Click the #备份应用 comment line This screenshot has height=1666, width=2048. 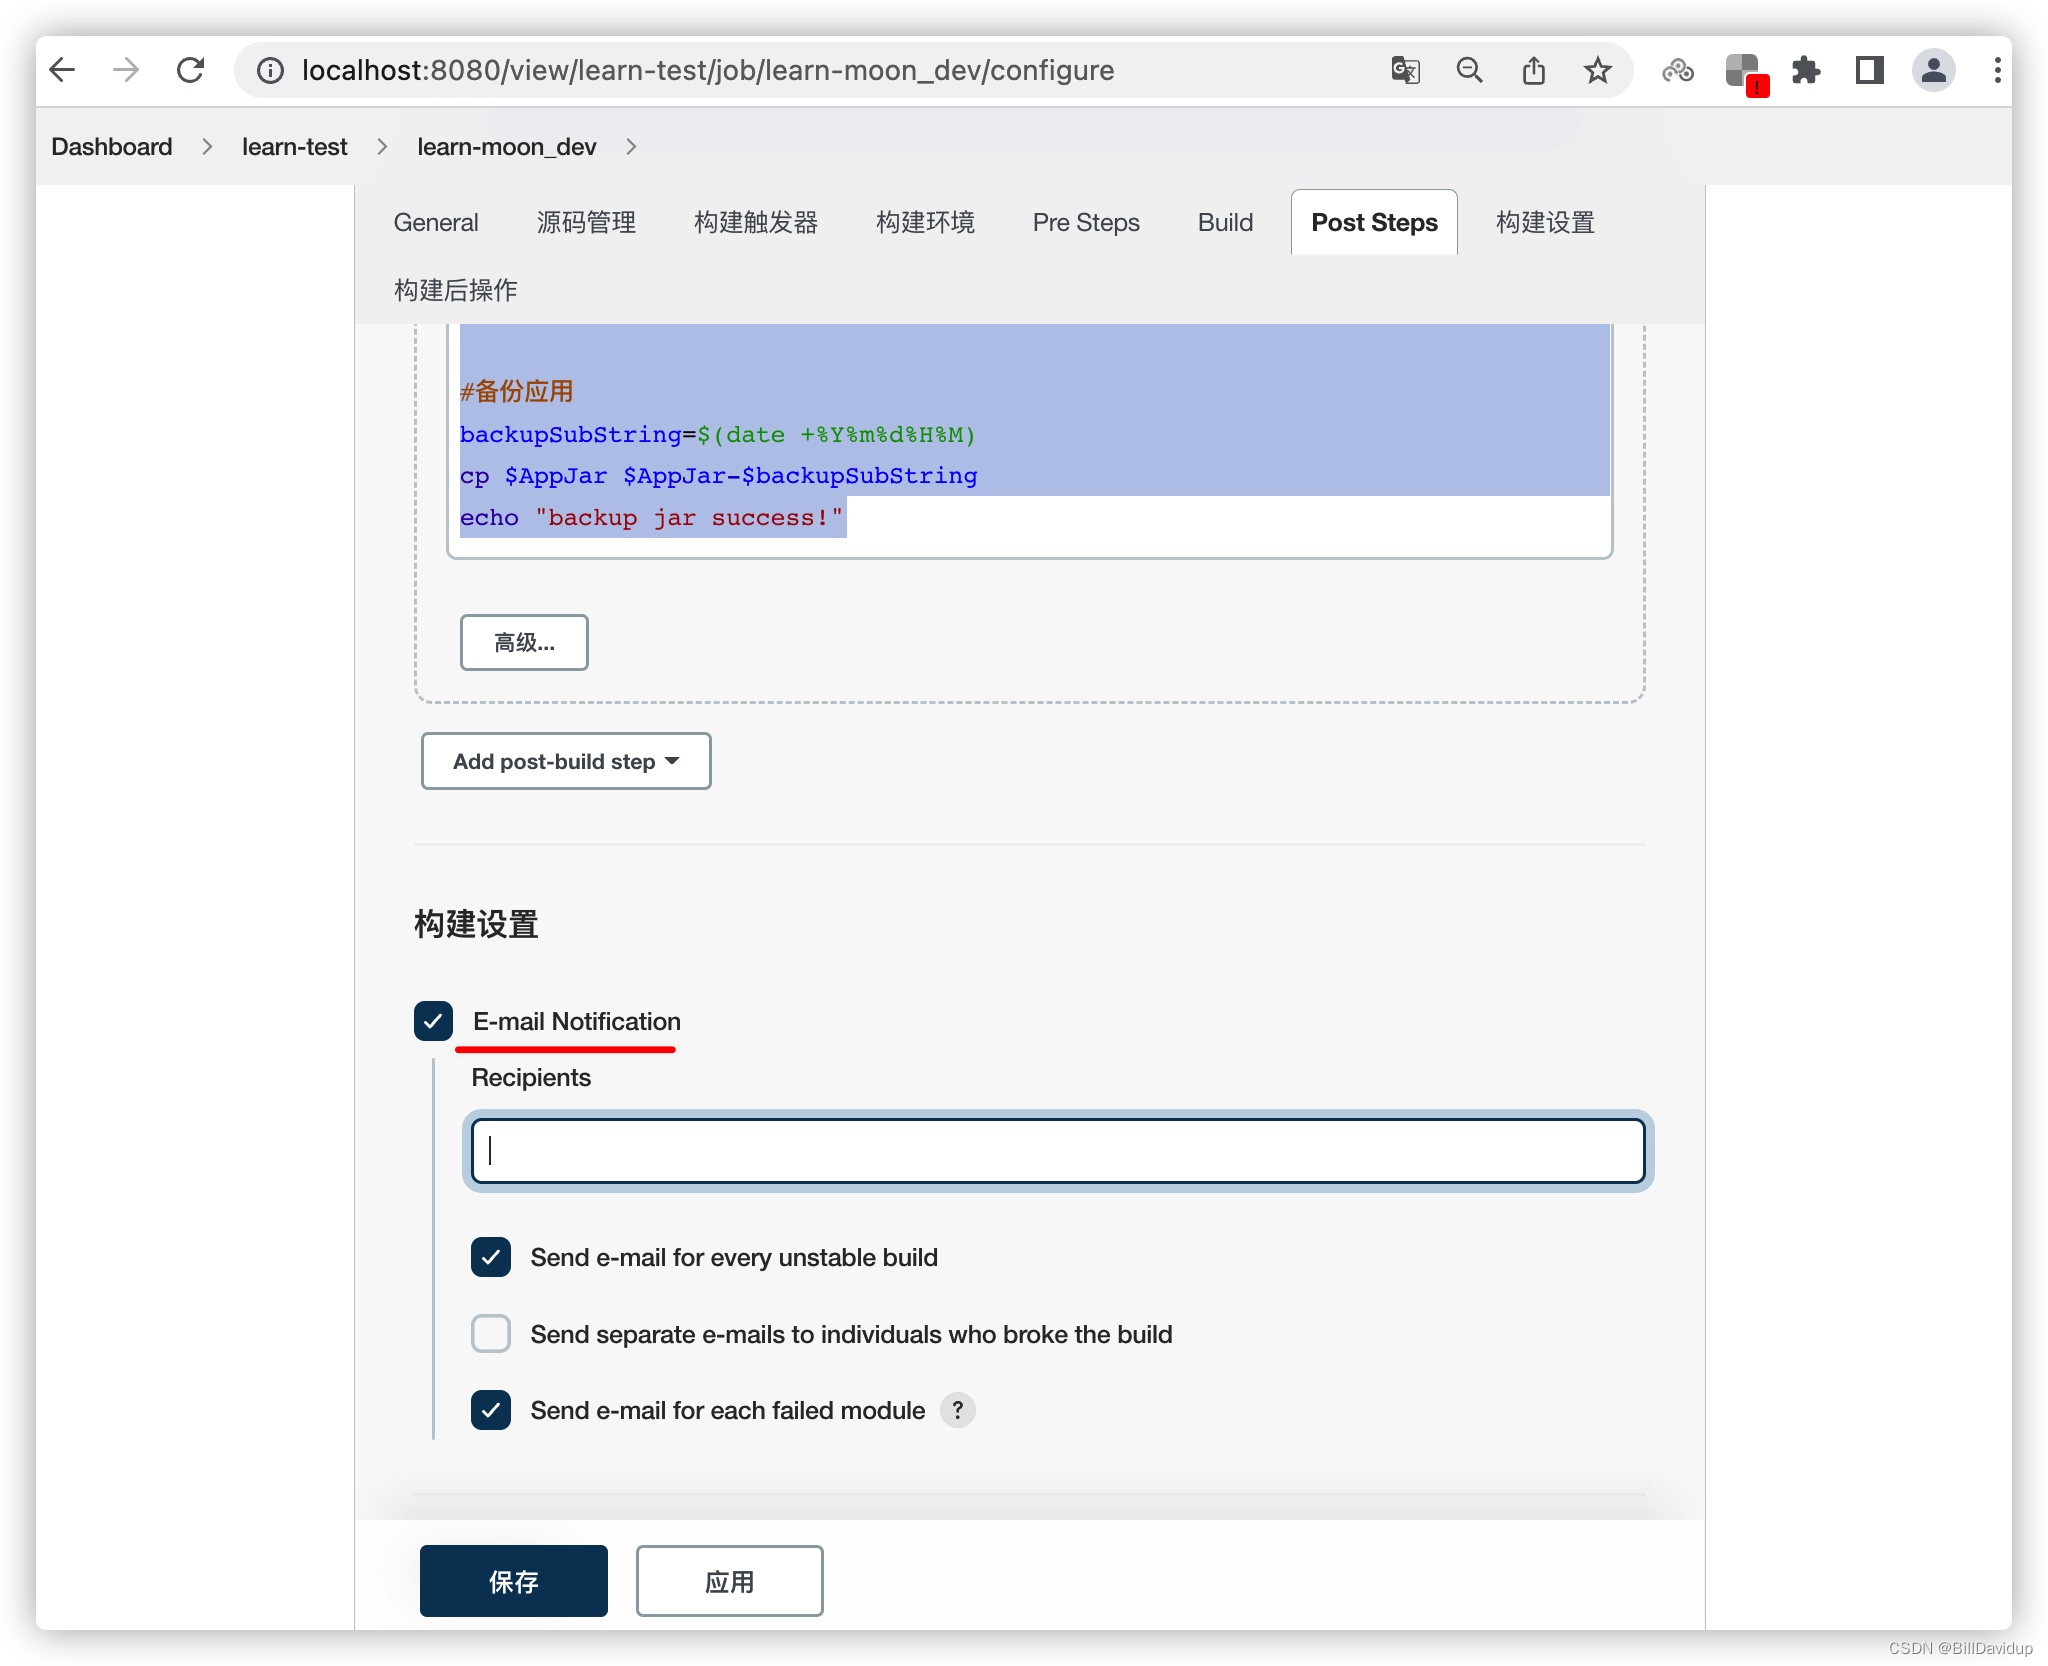click(517, 391)
